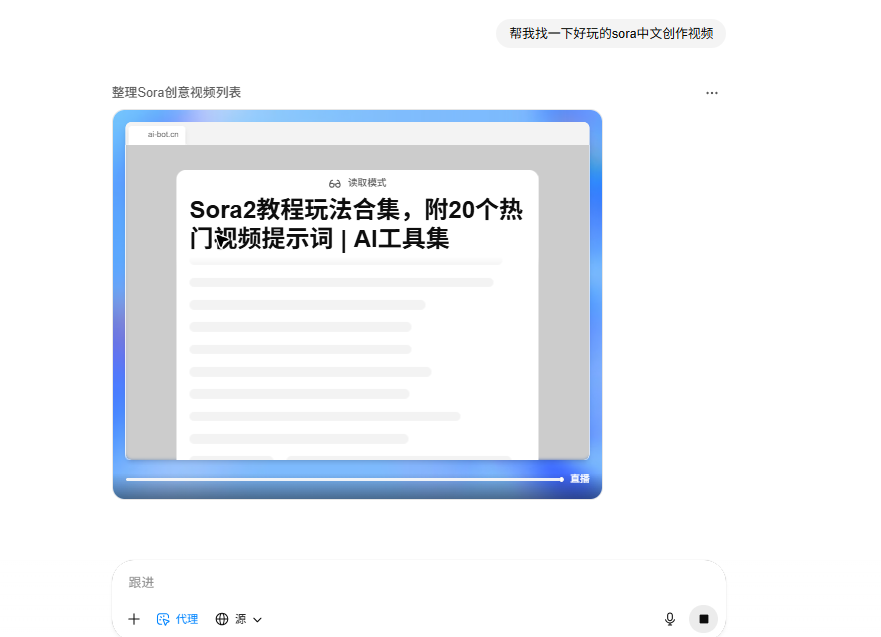Click the plus icon to add attachments
The height and width of the screenshot is (637, 881).
[134, 619]
